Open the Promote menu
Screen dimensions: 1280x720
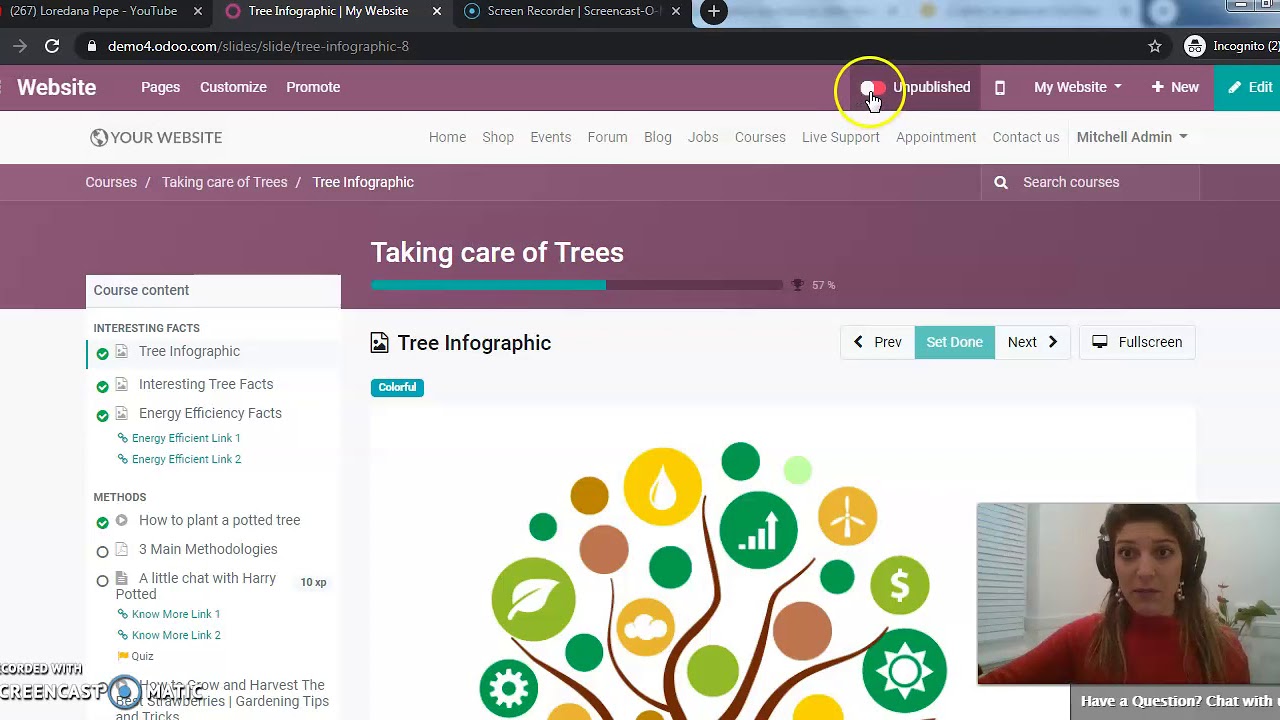[313, 87]
